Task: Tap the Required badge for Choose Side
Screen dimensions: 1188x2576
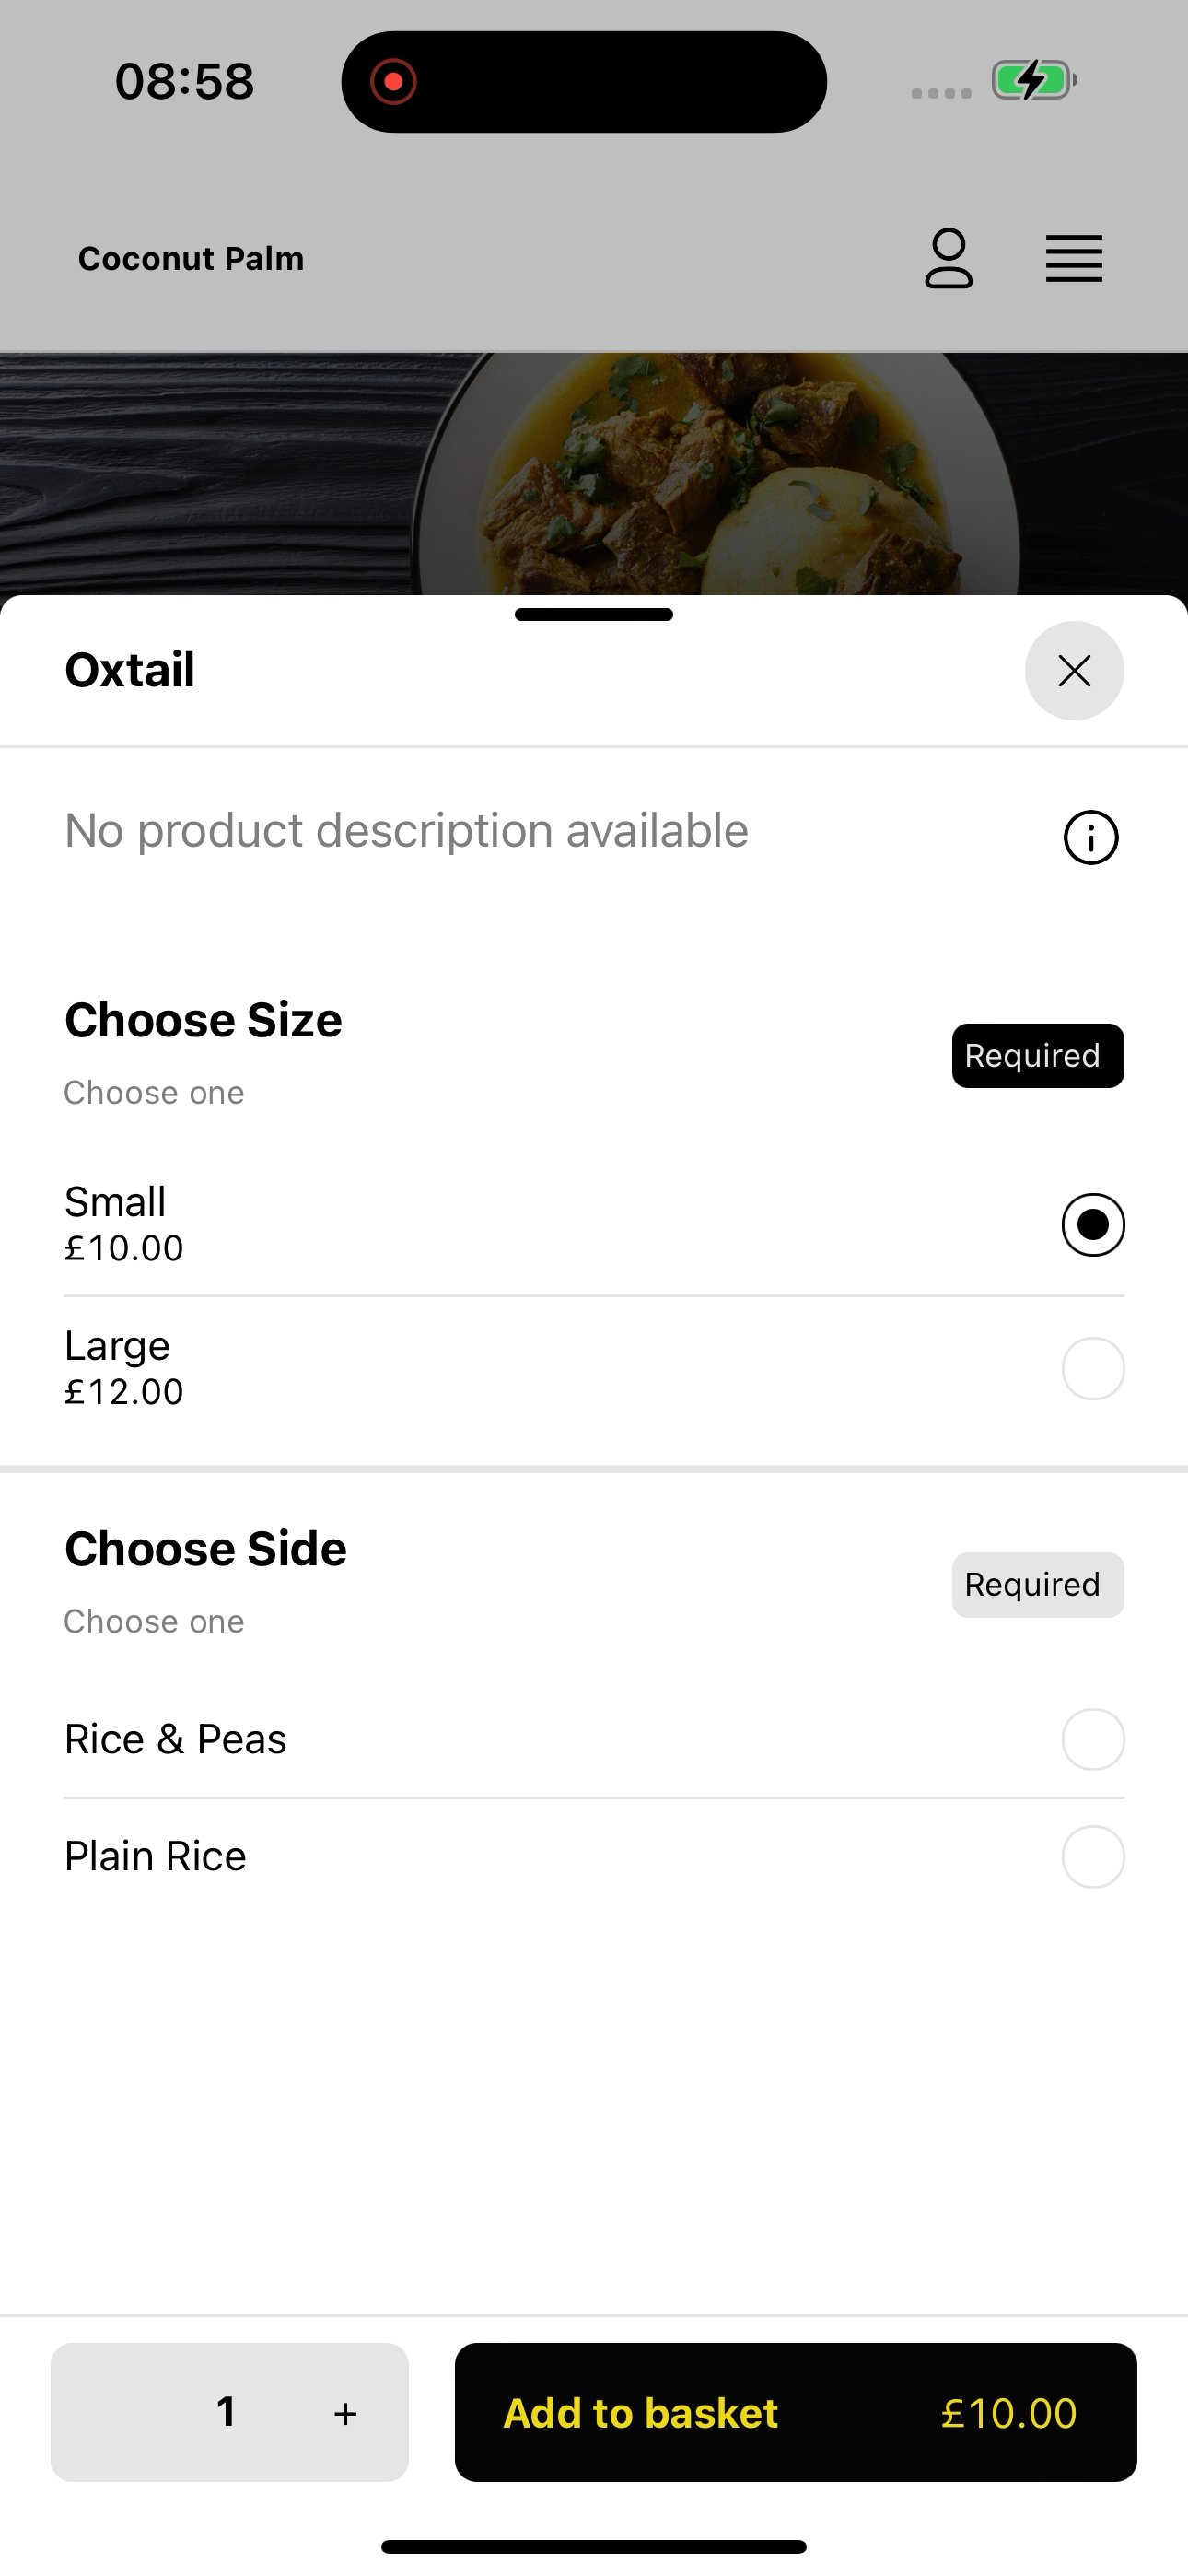Action: tap(1038, 1584)
